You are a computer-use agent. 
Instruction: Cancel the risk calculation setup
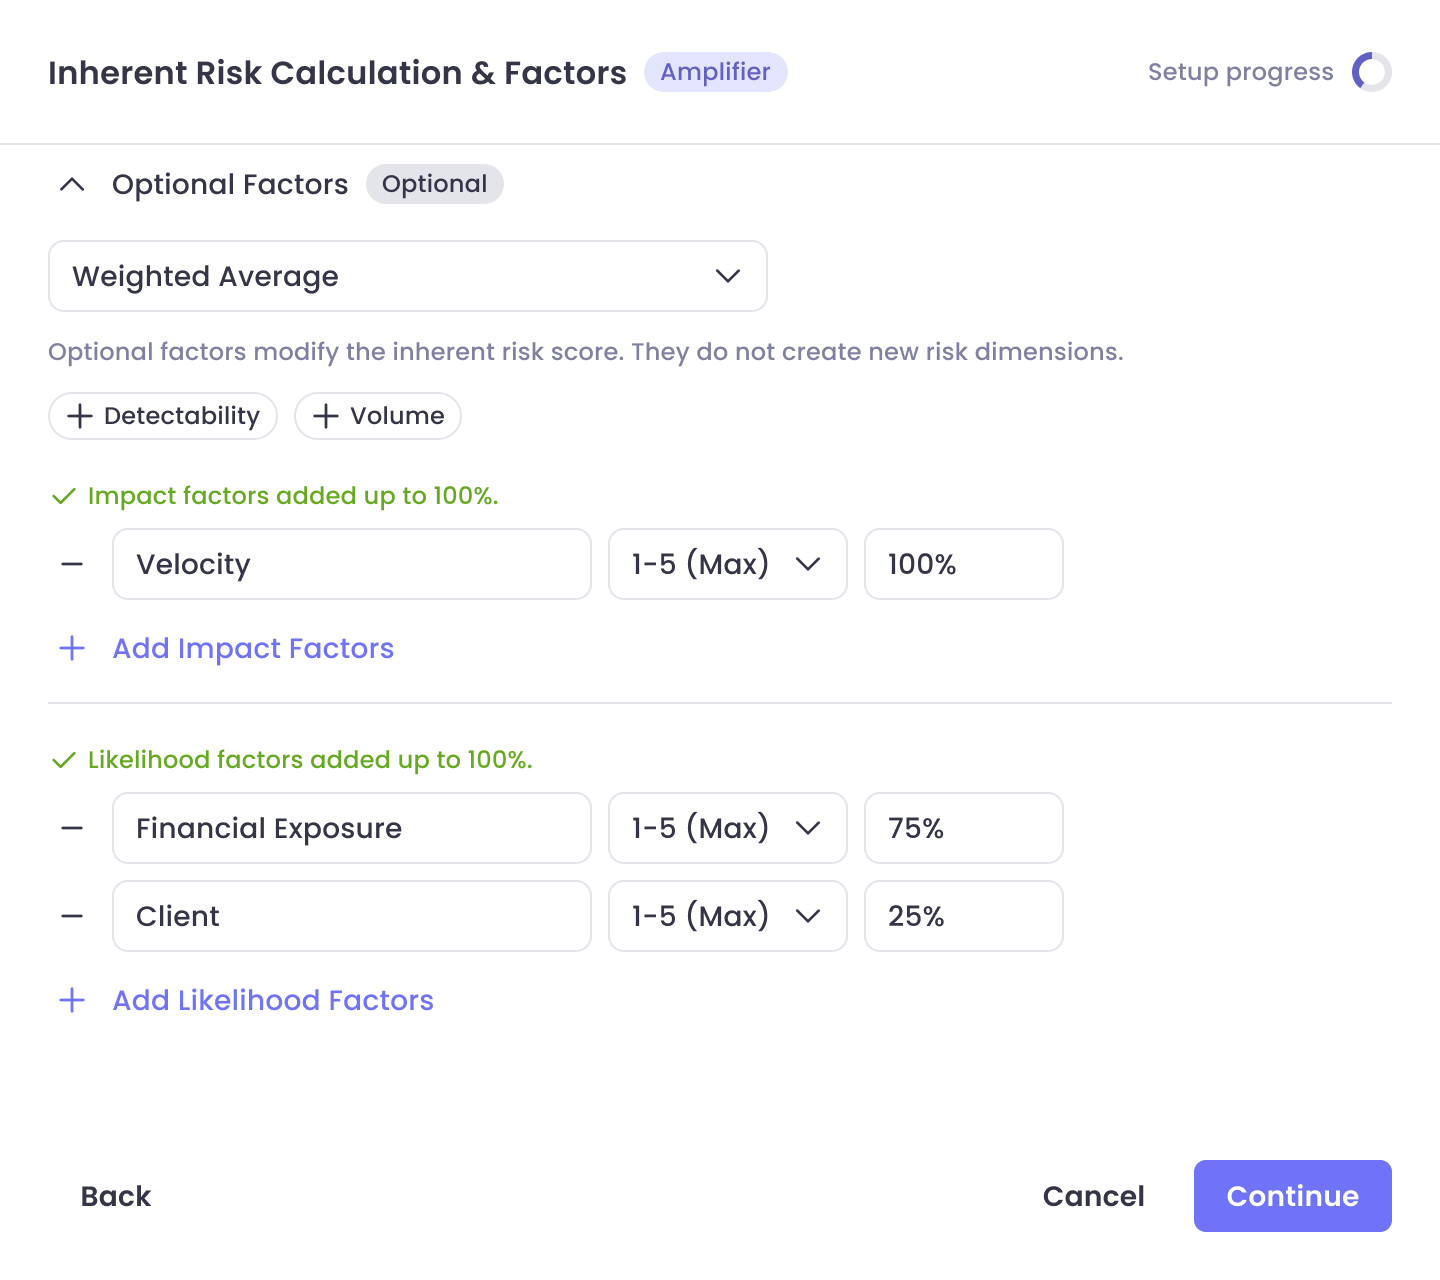click(1093, 1196)
